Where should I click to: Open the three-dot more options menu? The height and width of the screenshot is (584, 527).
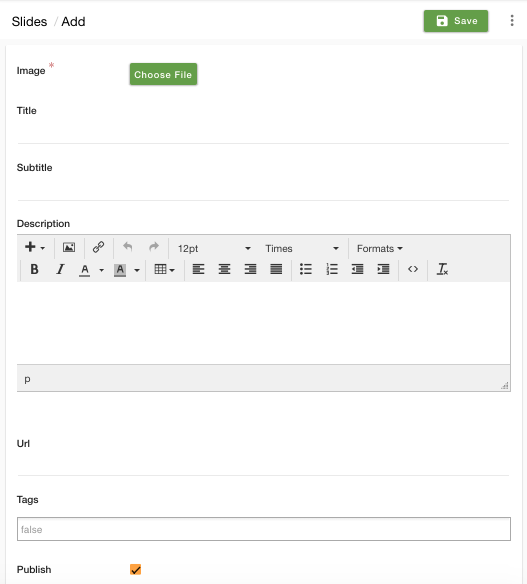512,20
